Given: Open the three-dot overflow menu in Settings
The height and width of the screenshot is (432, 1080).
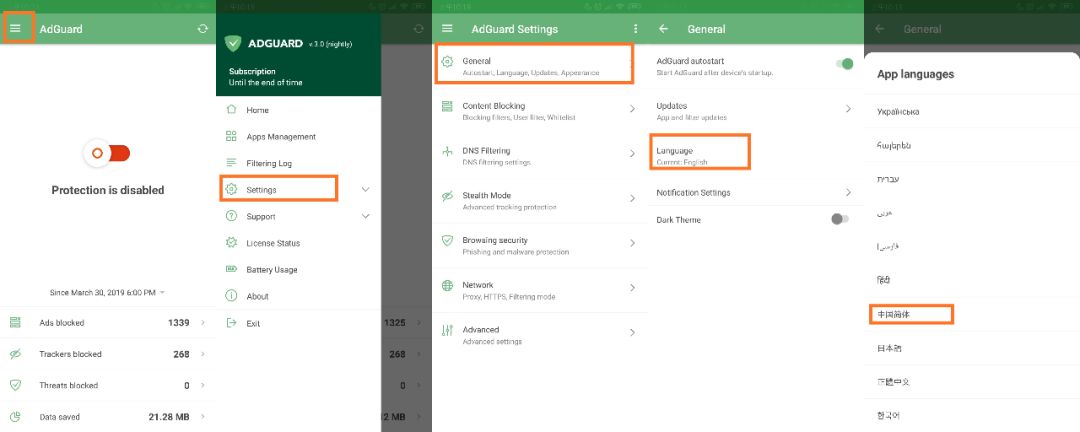Looking at the screenshot, I should tap(635, 29).
